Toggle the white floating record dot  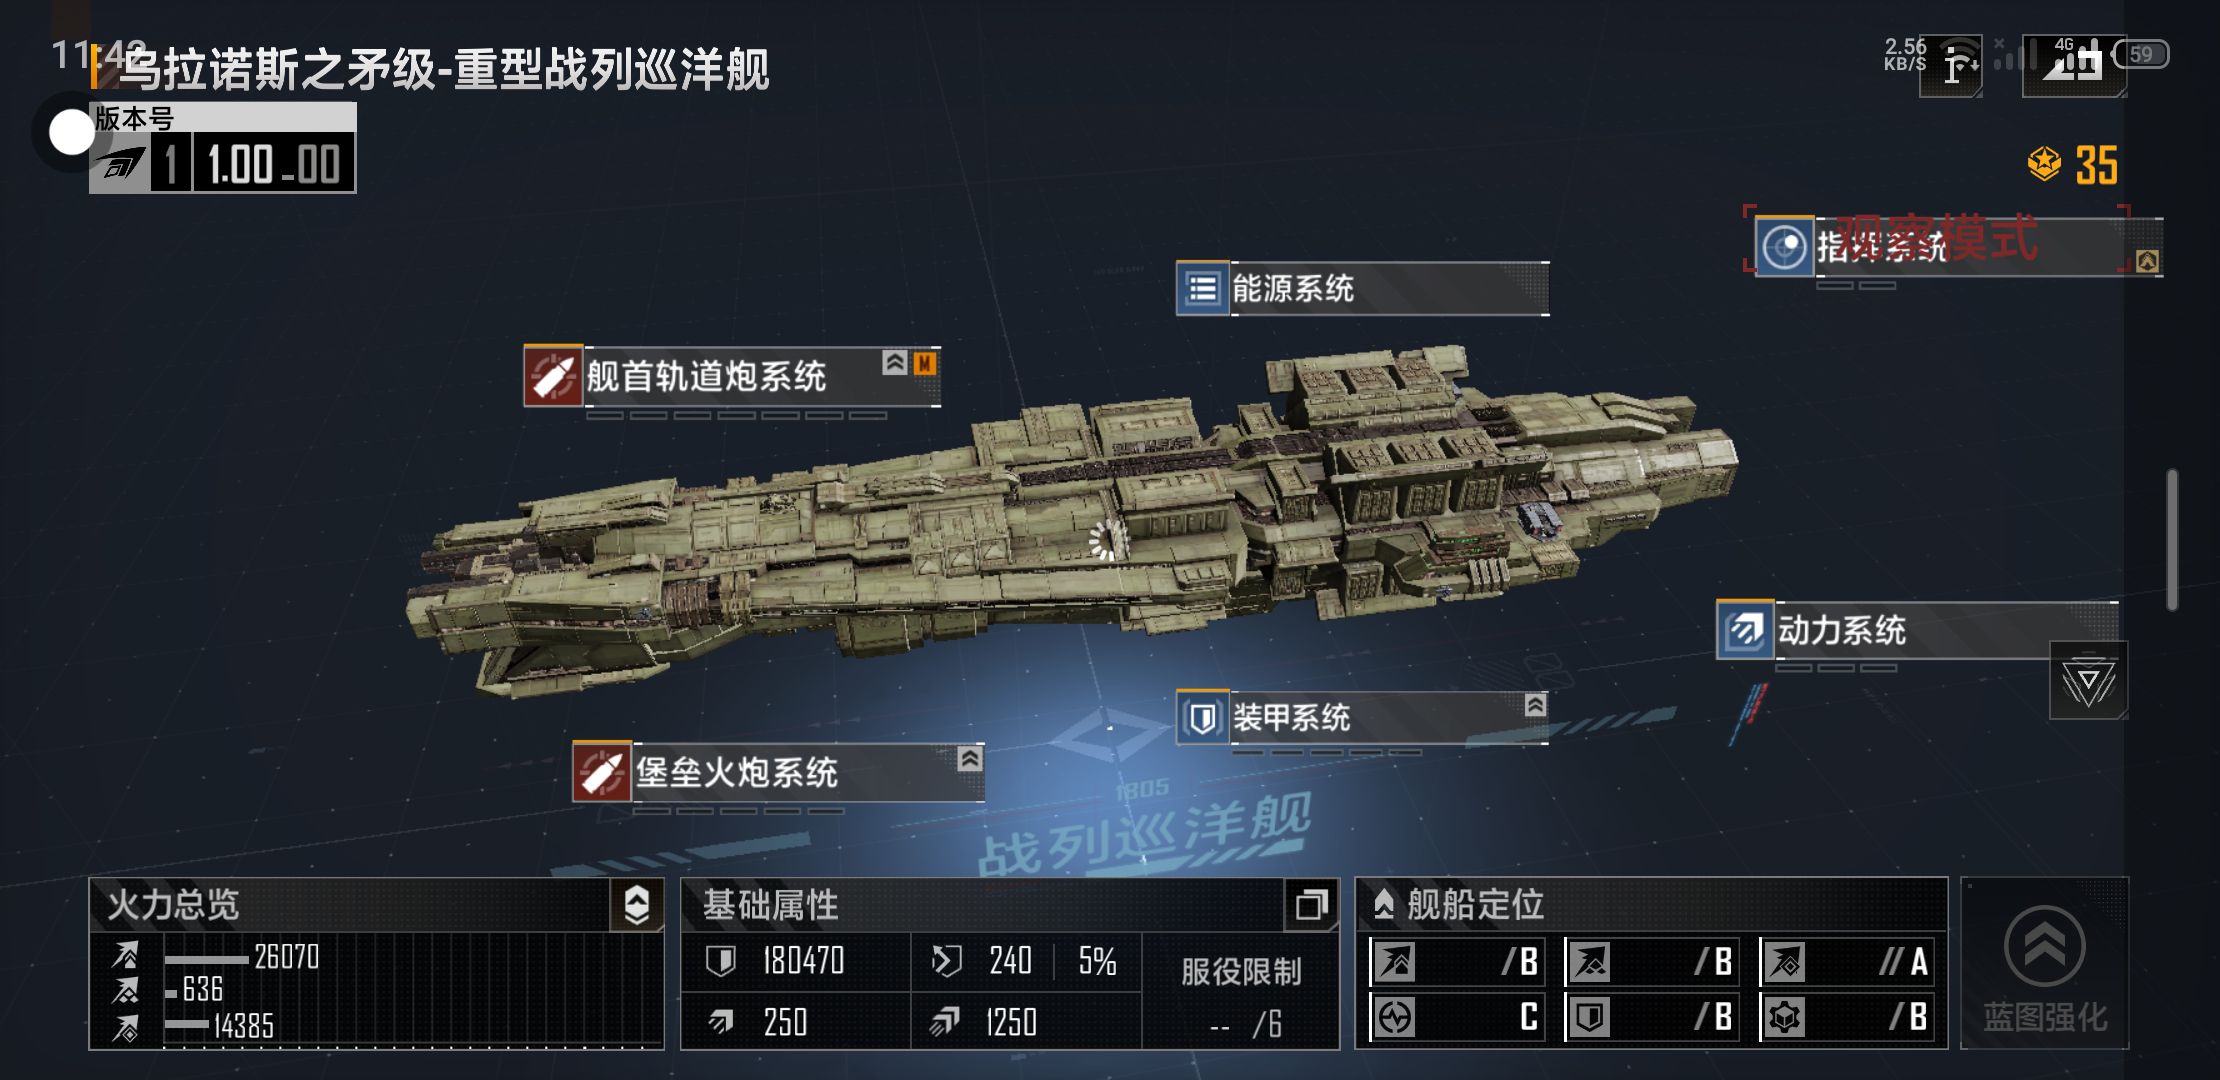point(71,132)
